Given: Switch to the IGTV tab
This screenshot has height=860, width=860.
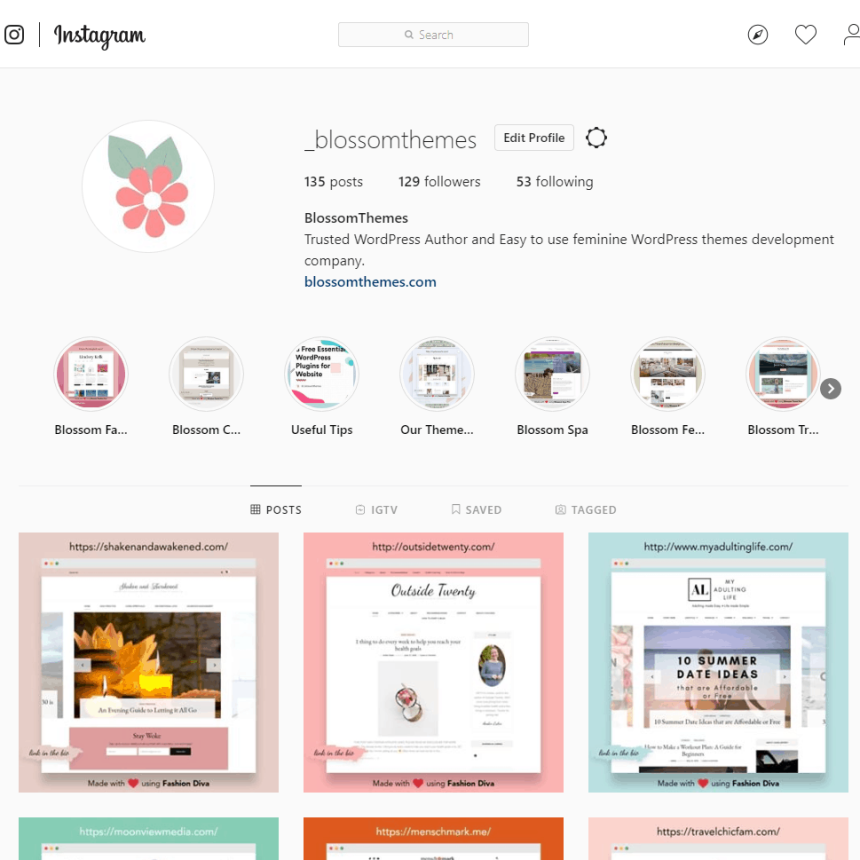Looking at the screenshot, I should click(376, 510).
